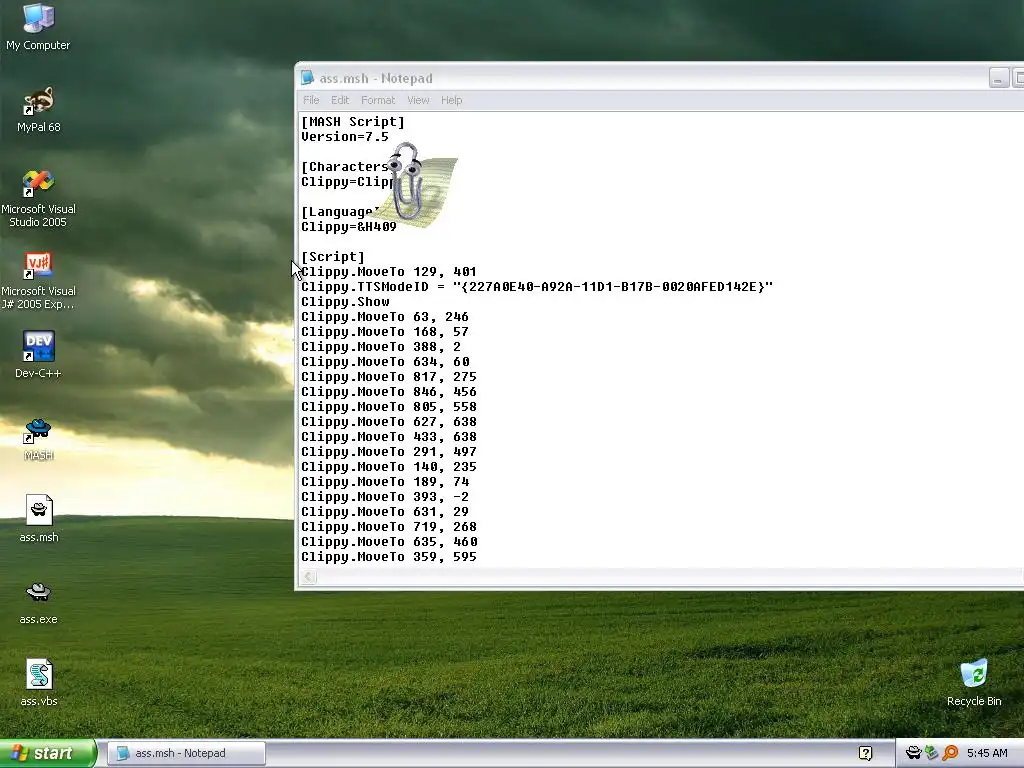Click the taskbar clock showing 5:45 AM
This screenshot has height=768, width=1024.
tap(987, 753)
